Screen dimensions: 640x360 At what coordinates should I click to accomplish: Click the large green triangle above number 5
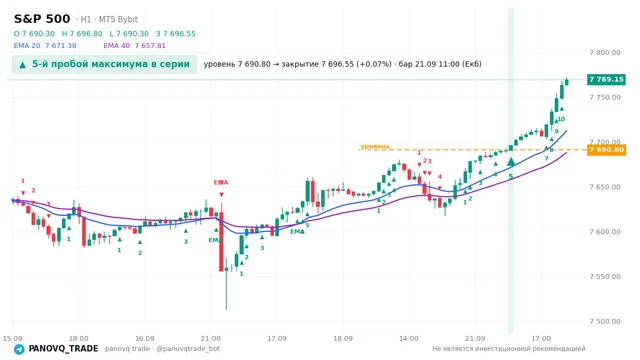coord(511,162)
